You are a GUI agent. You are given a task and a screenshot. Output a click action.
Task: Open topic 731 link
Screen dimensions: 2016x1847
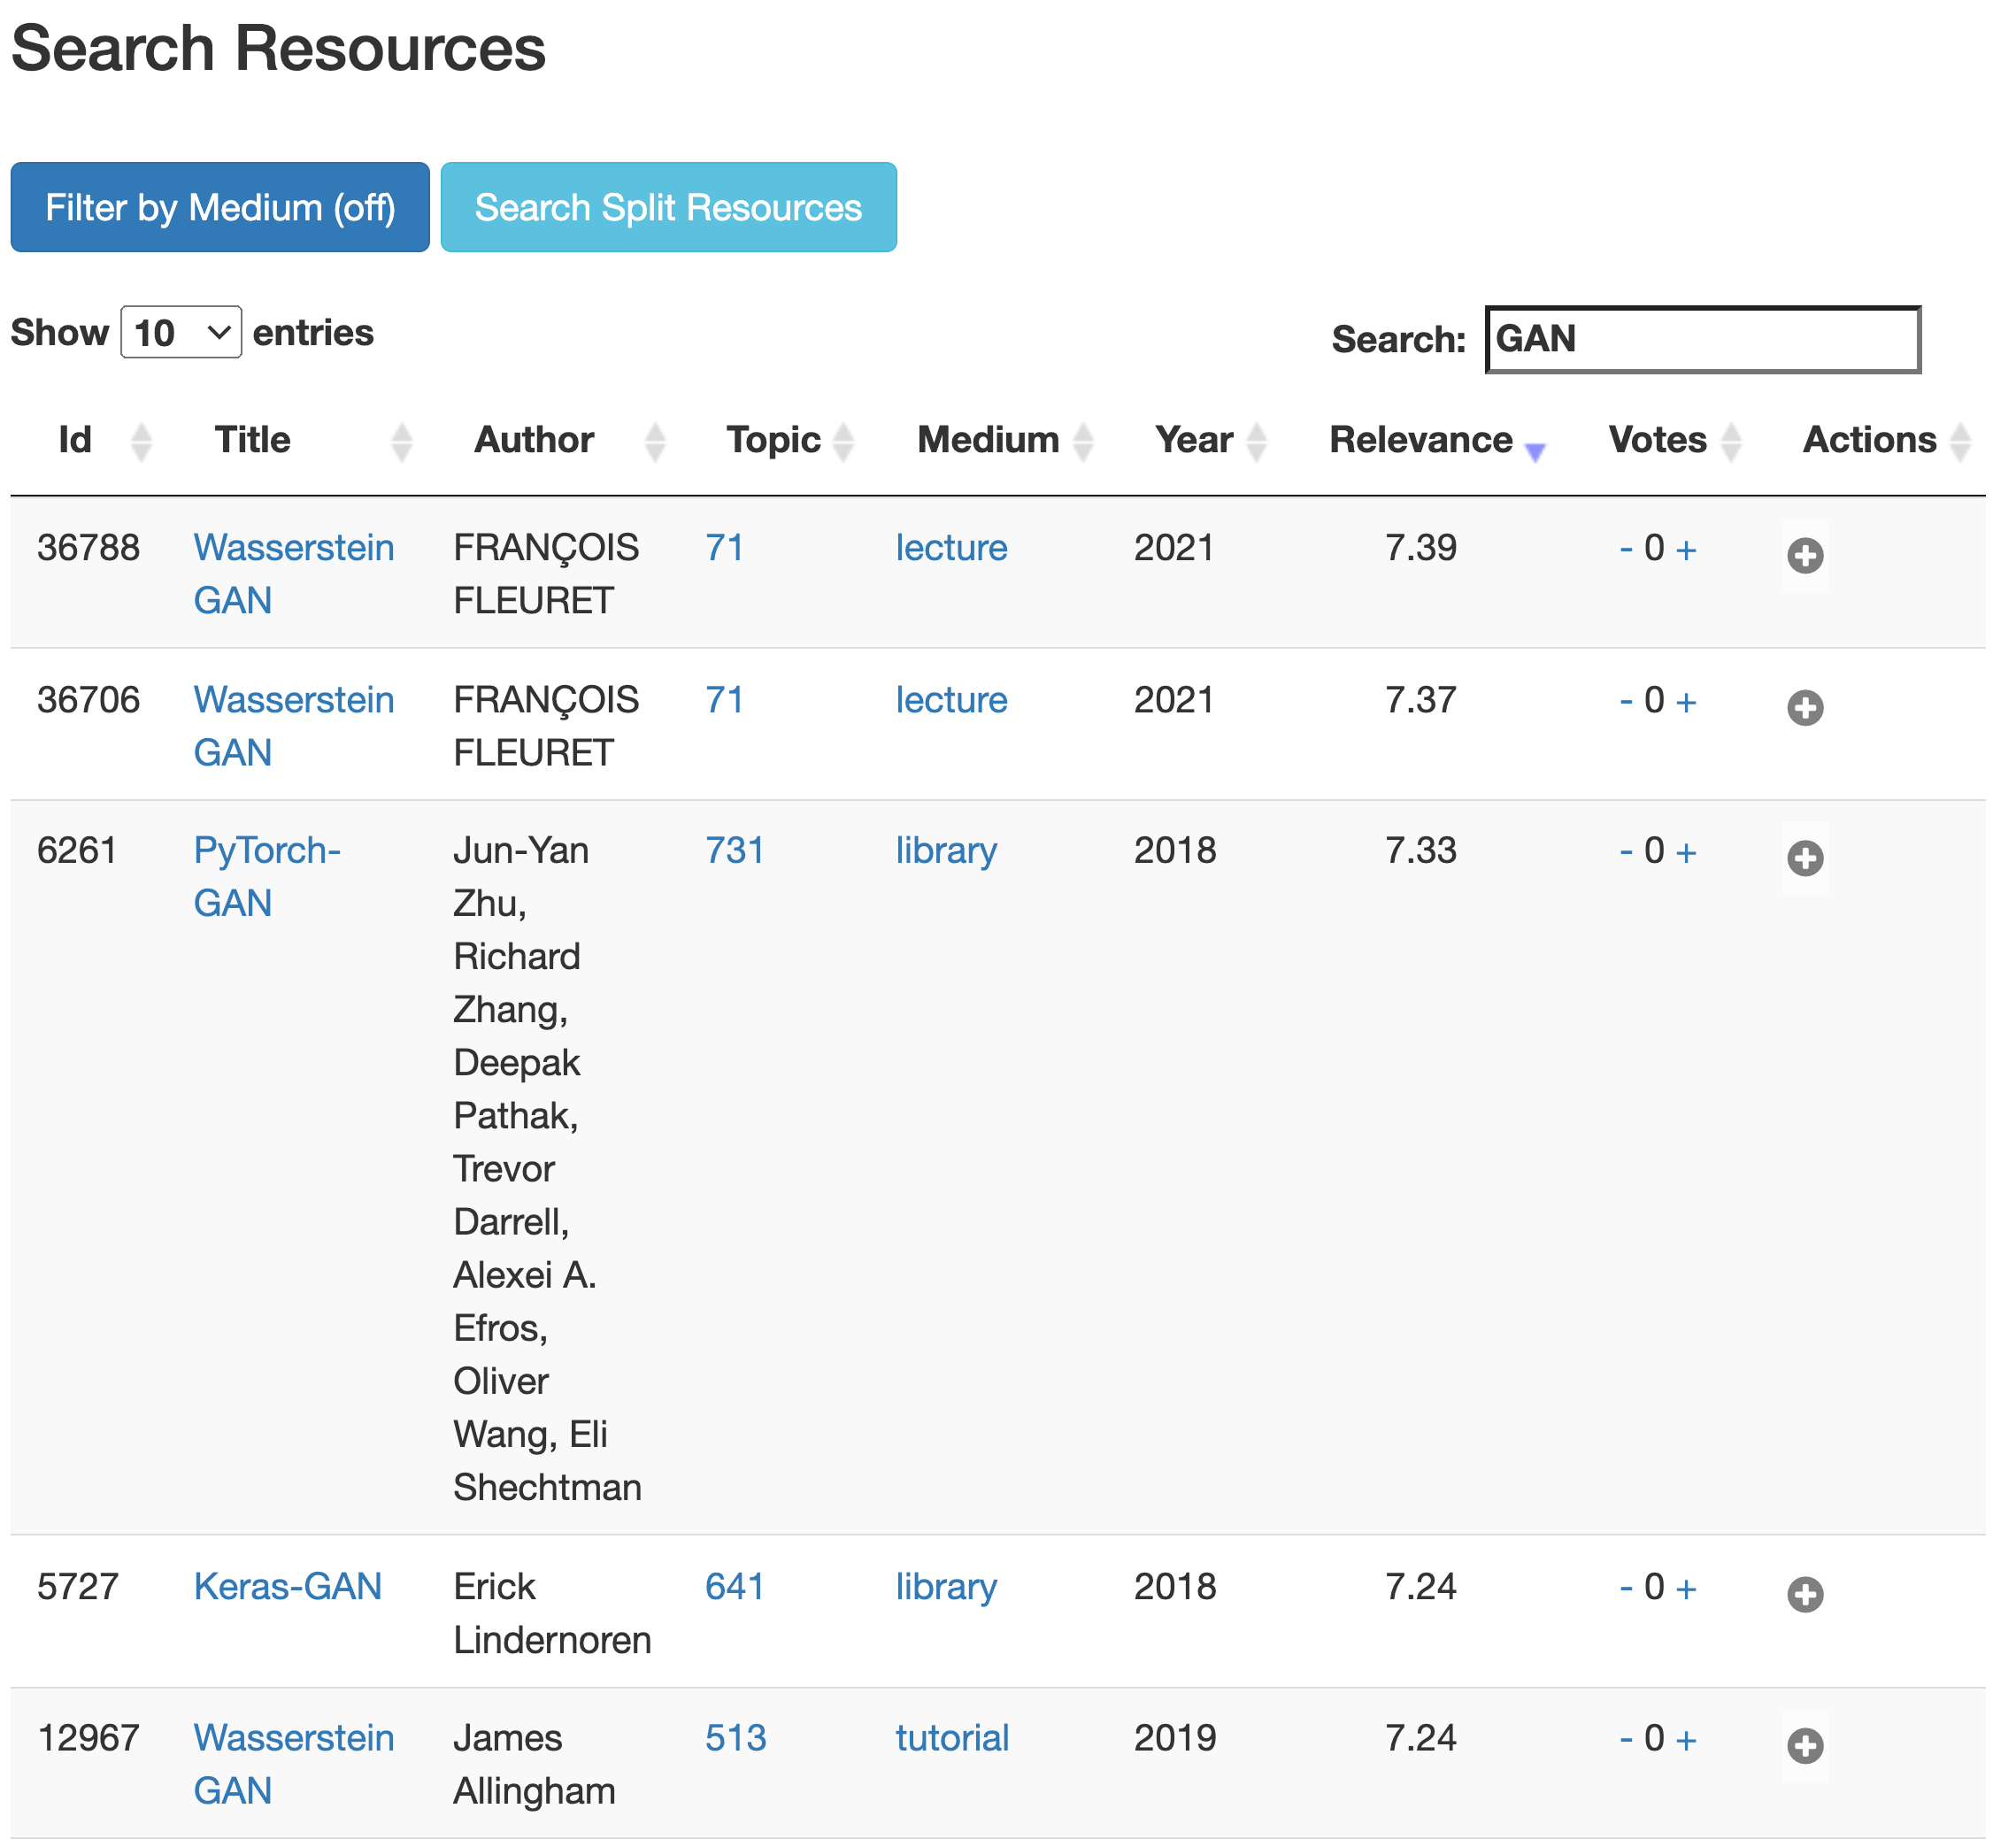click(735, 850)
